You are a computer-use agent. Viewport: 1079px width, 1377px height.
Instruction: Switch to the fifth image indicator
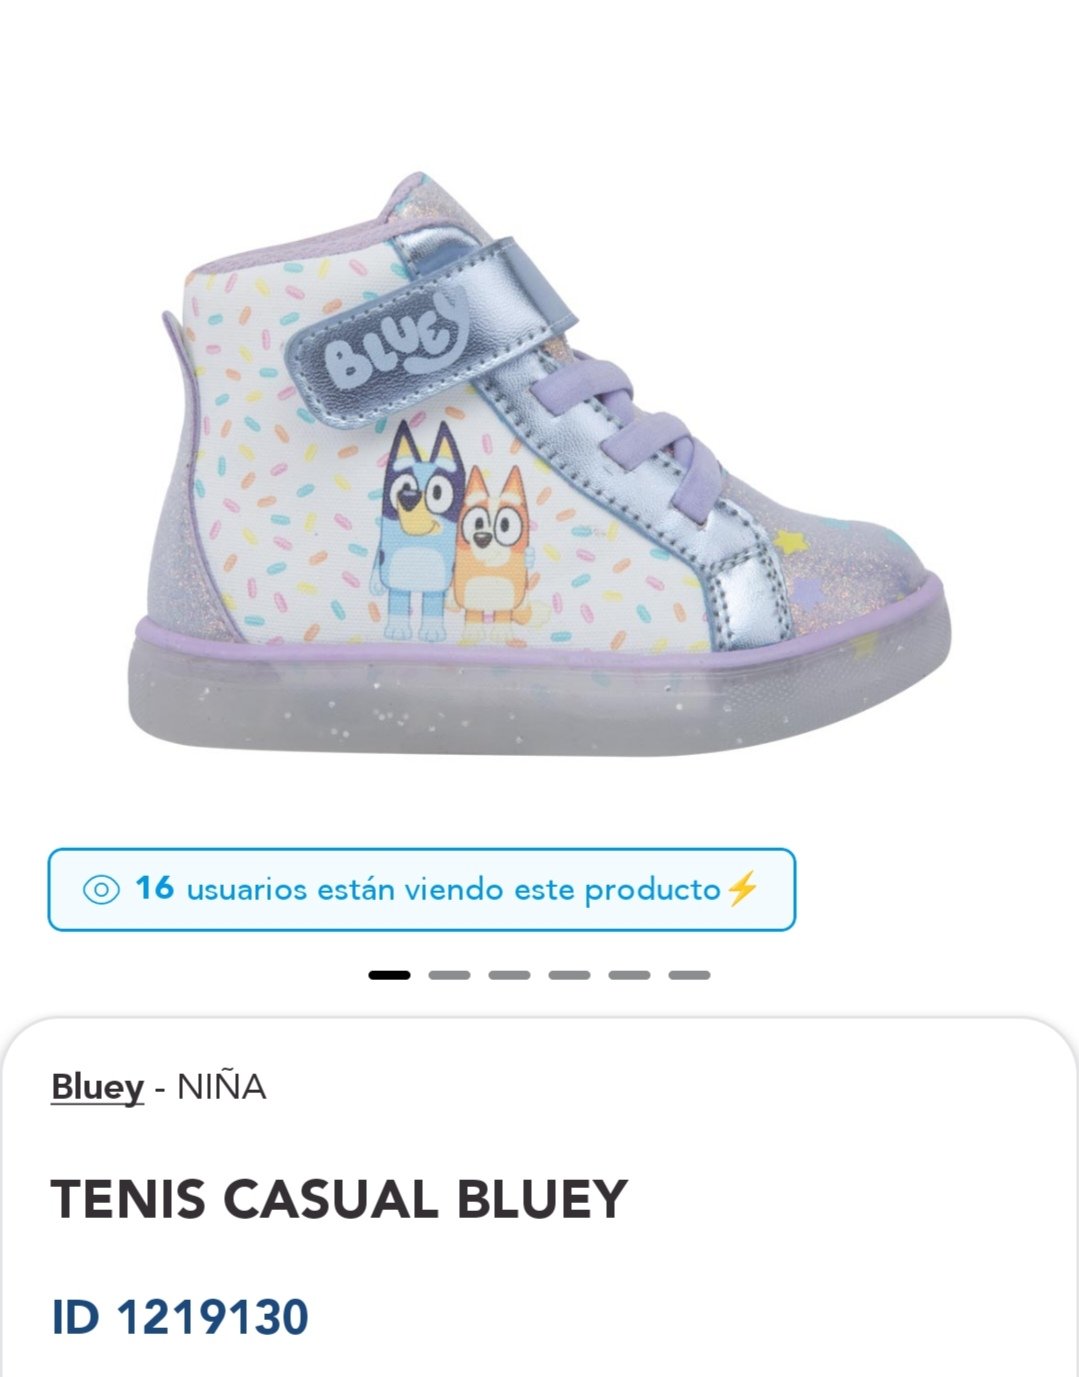[x=629, y=975]
